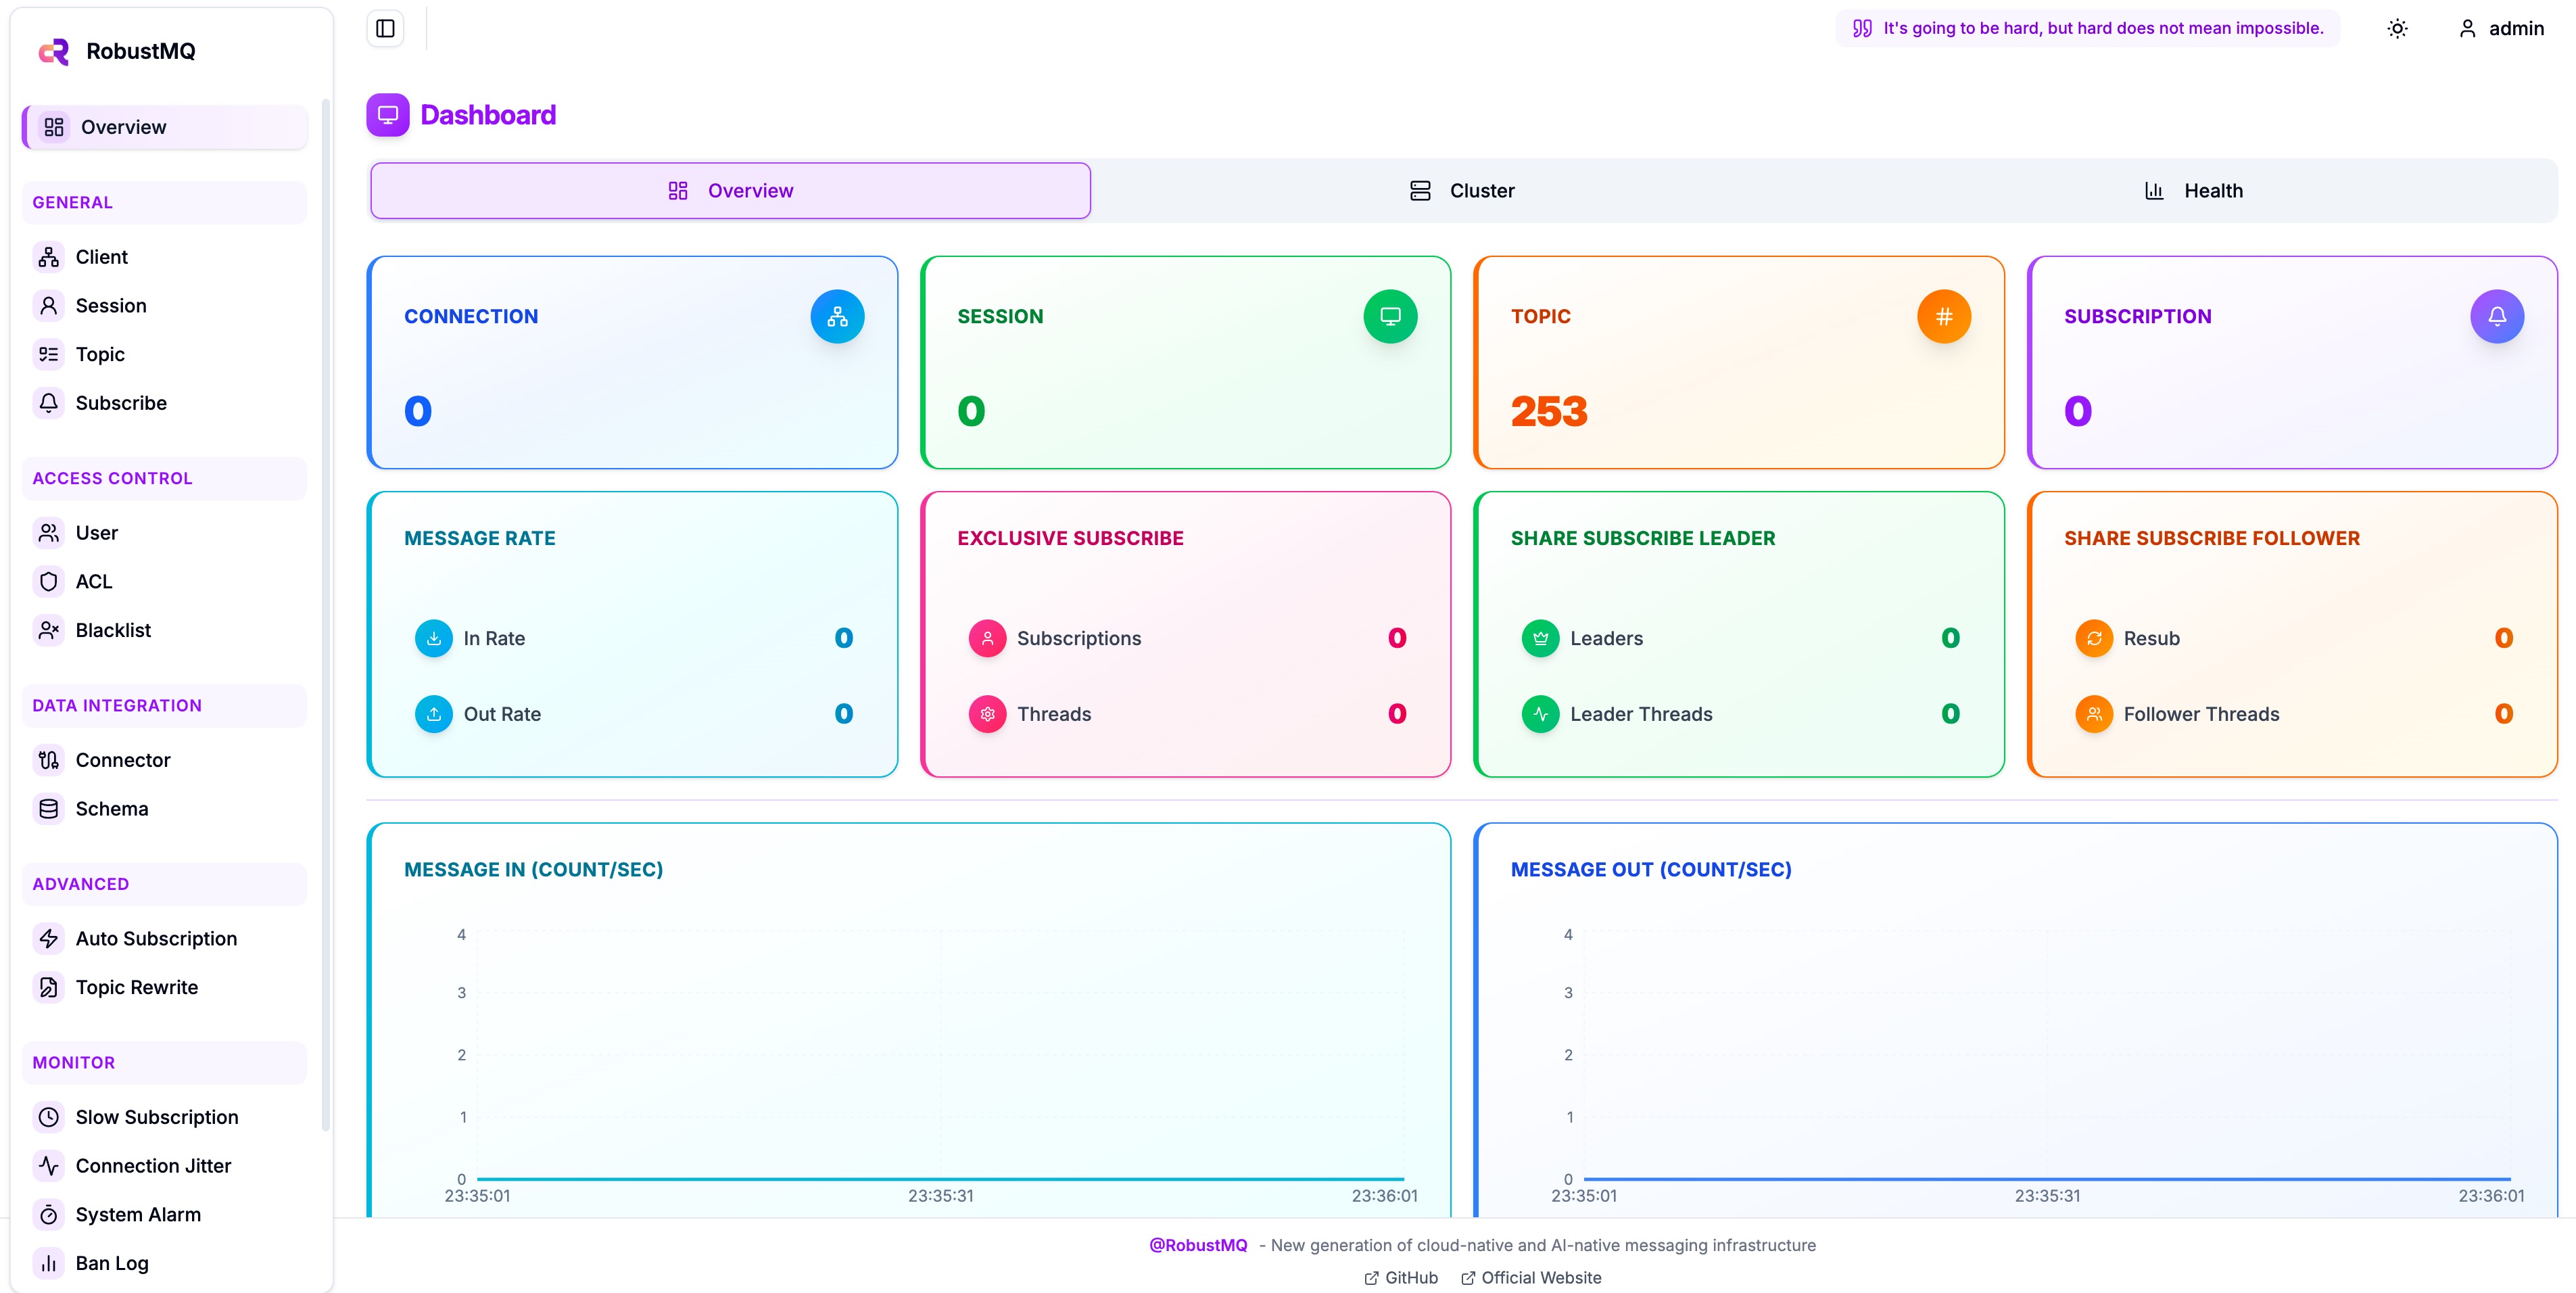
Task: Open the Ban Log chart icon
Action: tap(48, 1263)
